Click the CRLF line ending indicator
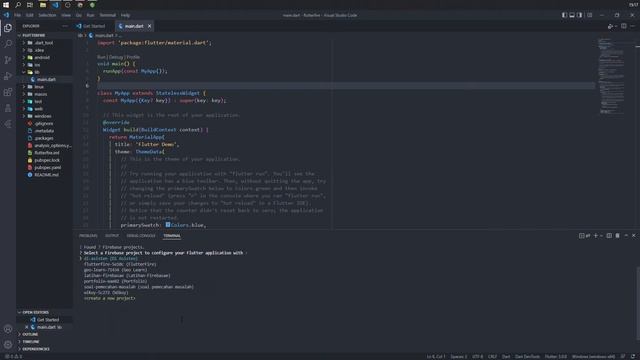This screenshot has width=640, height=360. point(492,356)
